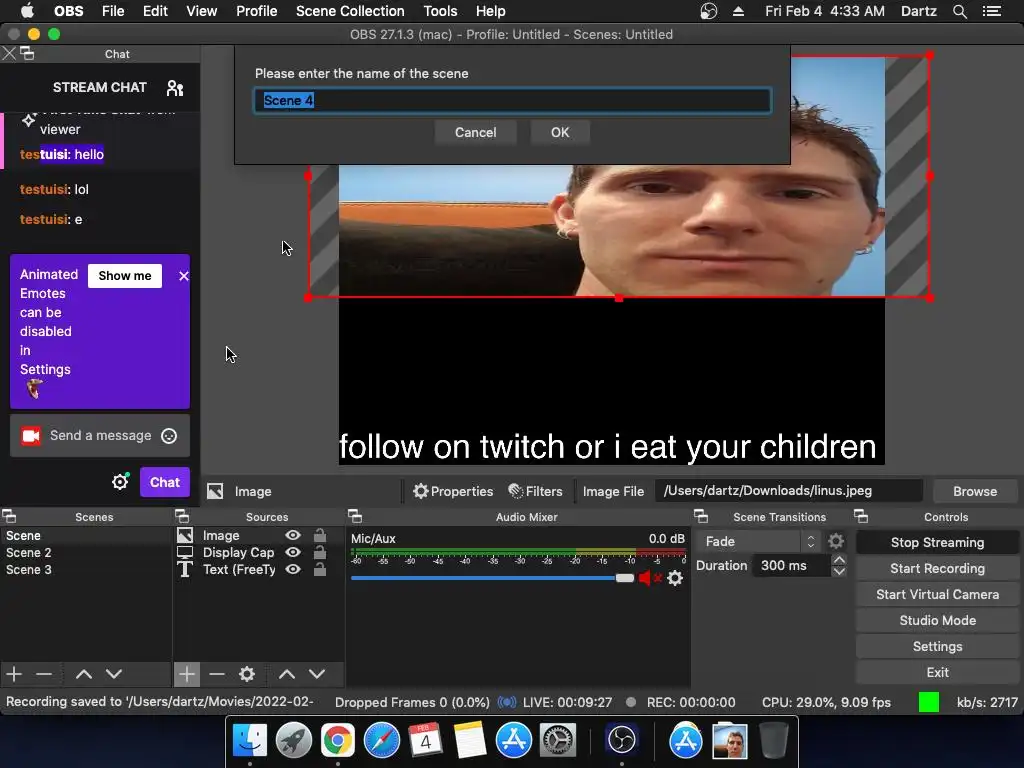Open Safari from the Dock
1024x768 pixels.
381,740
